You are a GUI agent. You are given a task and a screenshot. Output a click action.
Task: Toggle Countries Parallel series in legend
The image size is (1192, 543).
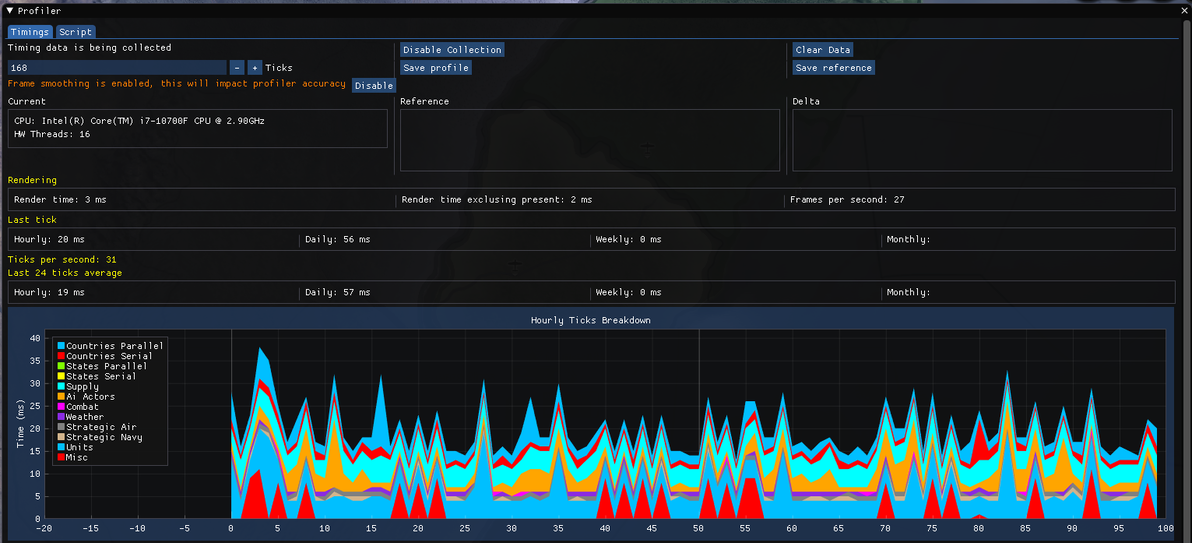click(x=110, y=346)
